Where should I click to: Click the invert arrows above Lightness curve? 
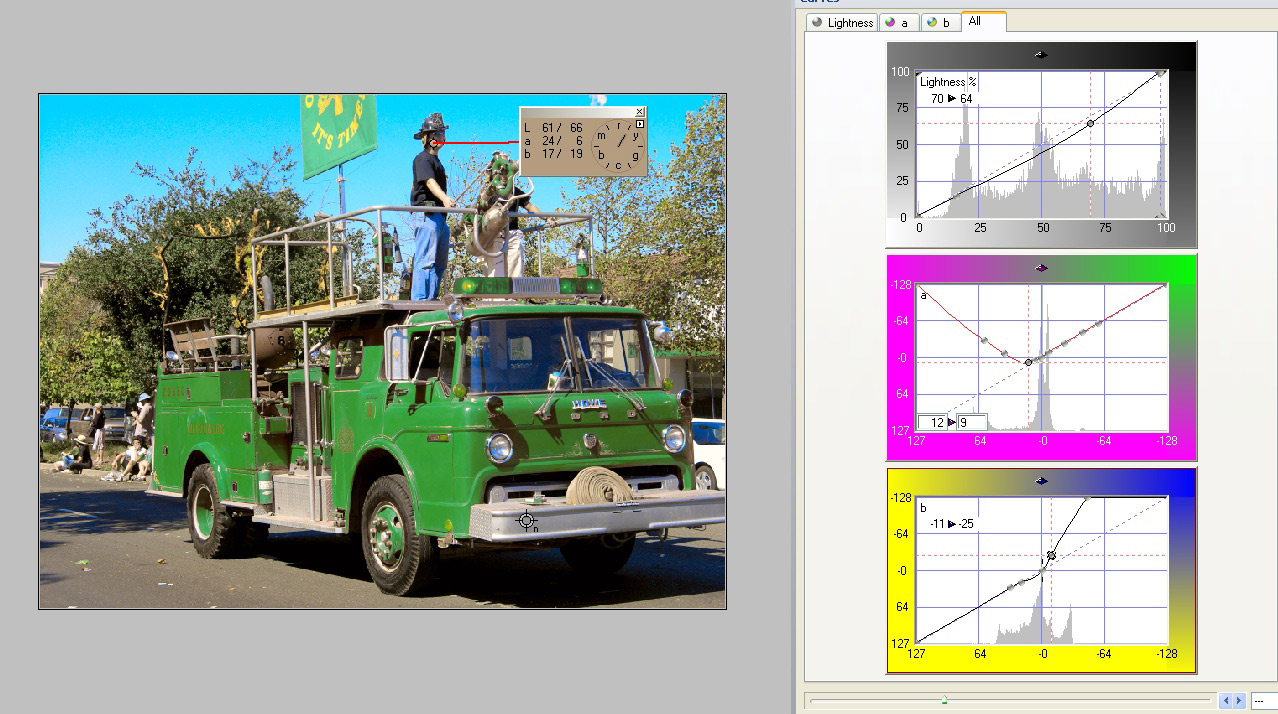click(1041, 55)
